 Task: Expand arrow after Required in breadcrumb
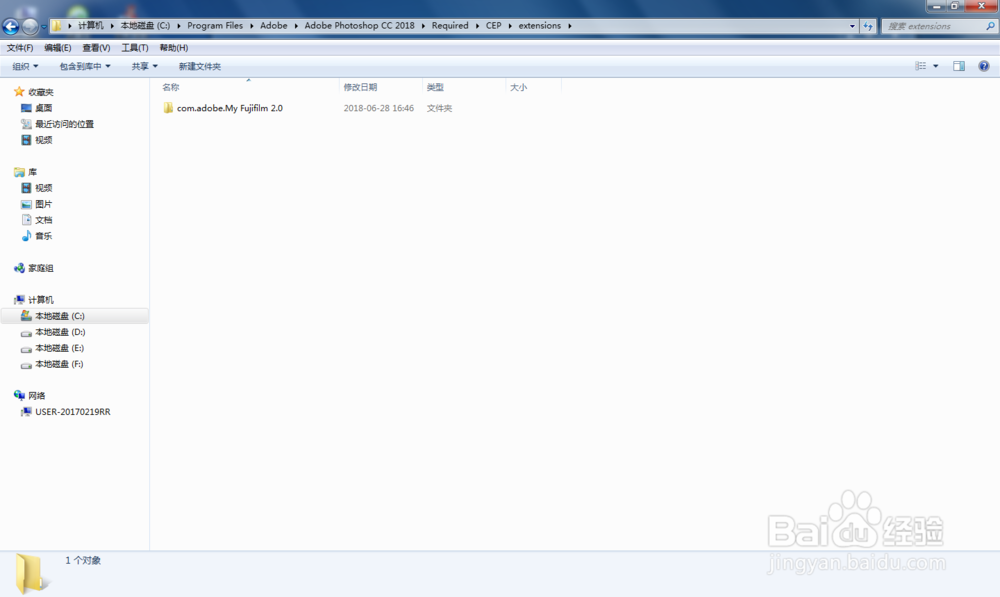pyautogui.click(x=476, y=26)
